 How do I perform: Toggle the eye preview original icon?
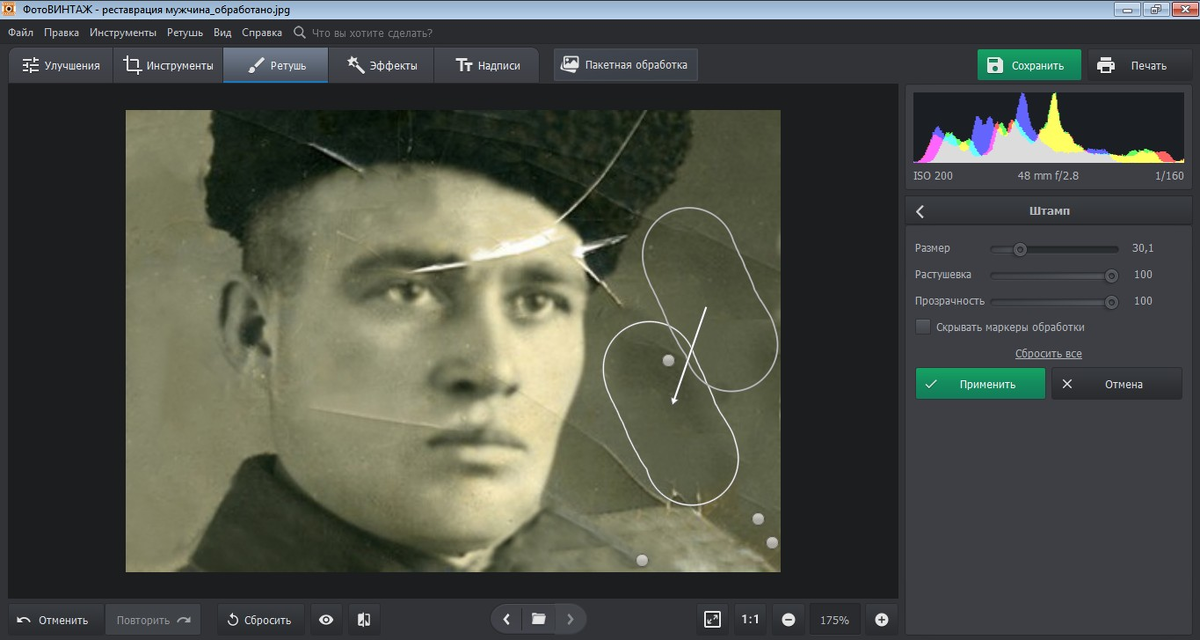326,620
